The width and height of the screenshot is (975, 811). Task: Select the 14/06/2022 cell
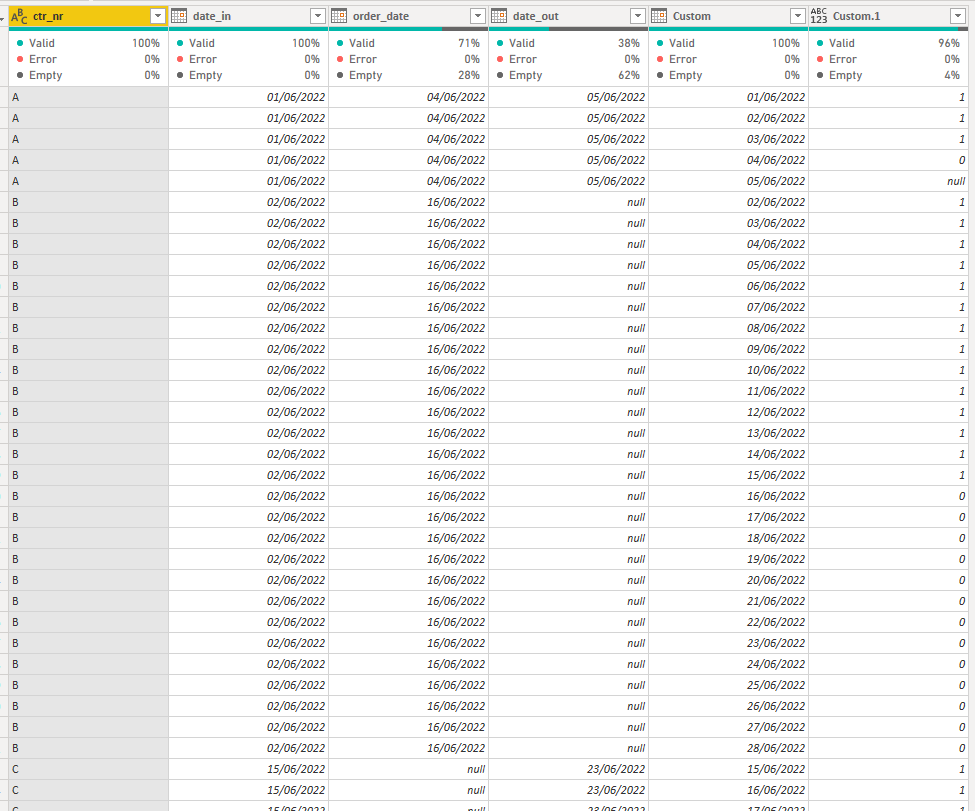click(728, 454)
